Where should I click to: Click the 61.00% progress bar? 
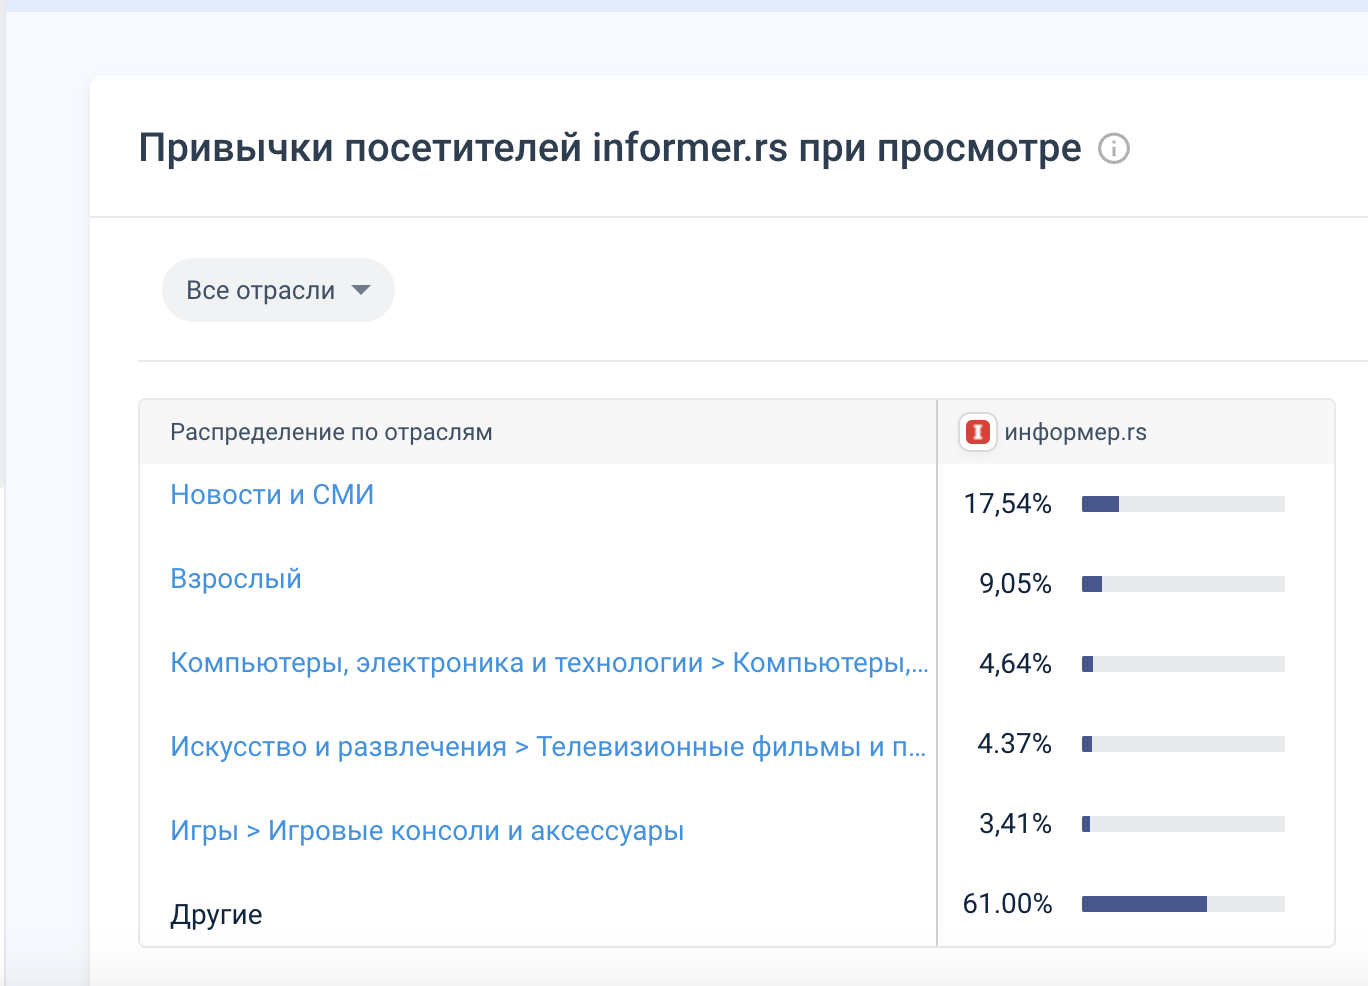(1183, 904)
